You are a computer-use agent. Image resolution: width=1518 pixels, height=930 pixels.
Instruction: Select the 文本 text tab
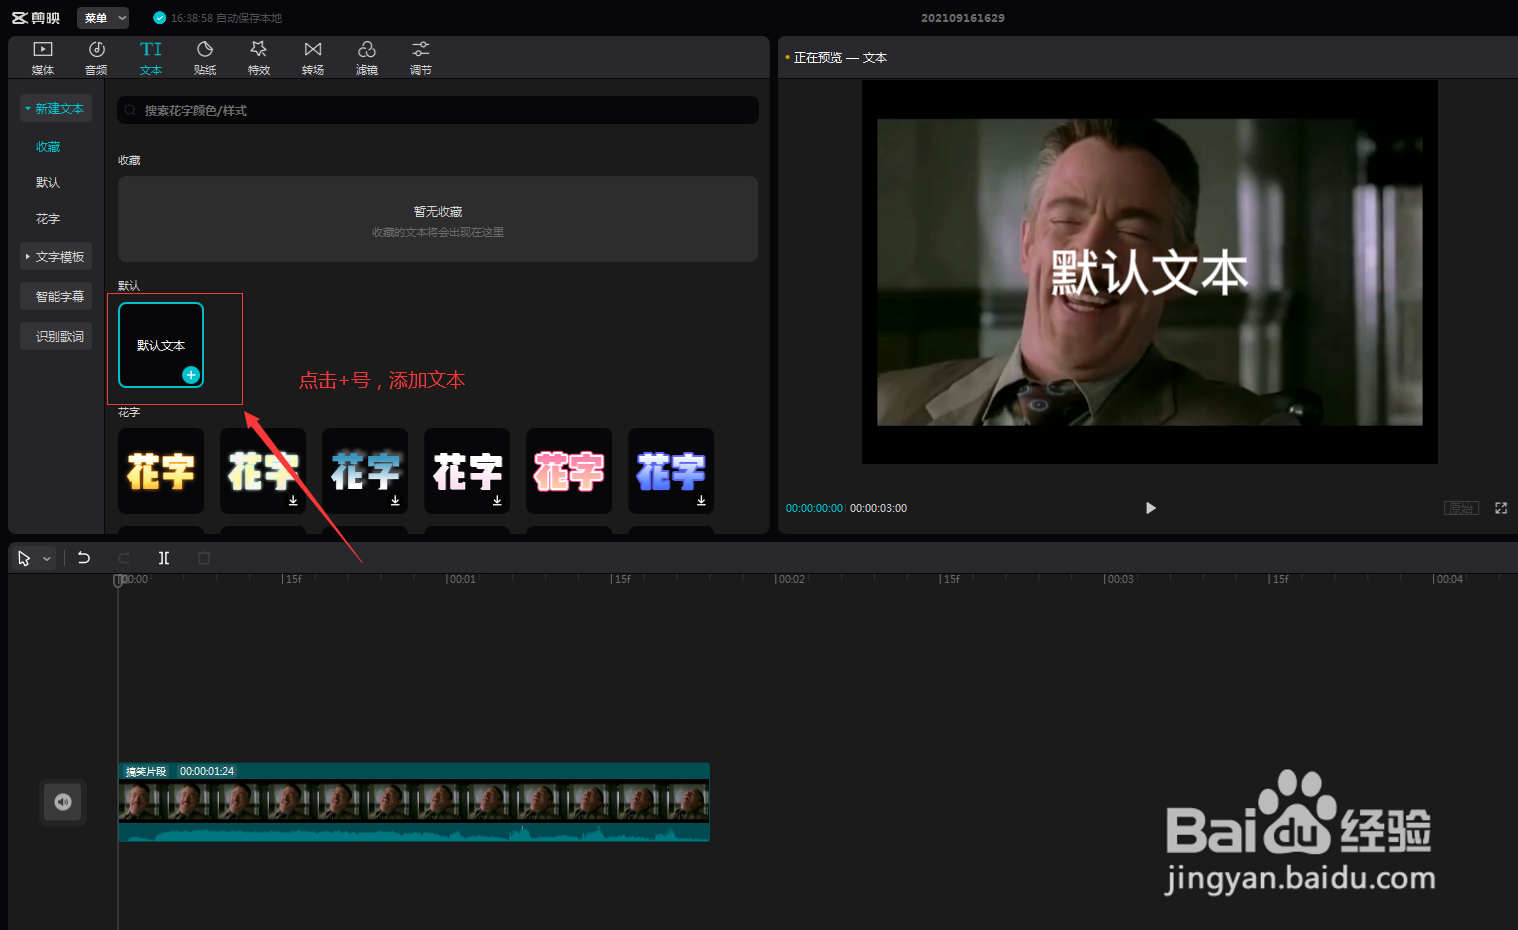[x=151, y=58]
